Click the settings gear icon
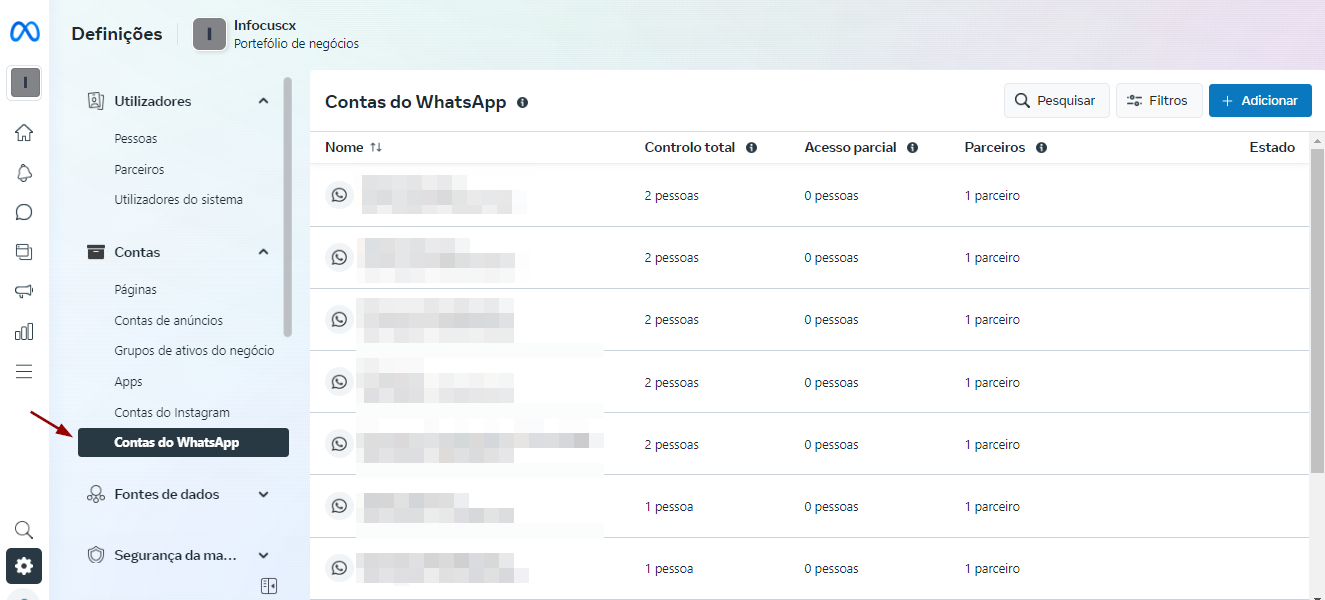 [x=24, y=566]
